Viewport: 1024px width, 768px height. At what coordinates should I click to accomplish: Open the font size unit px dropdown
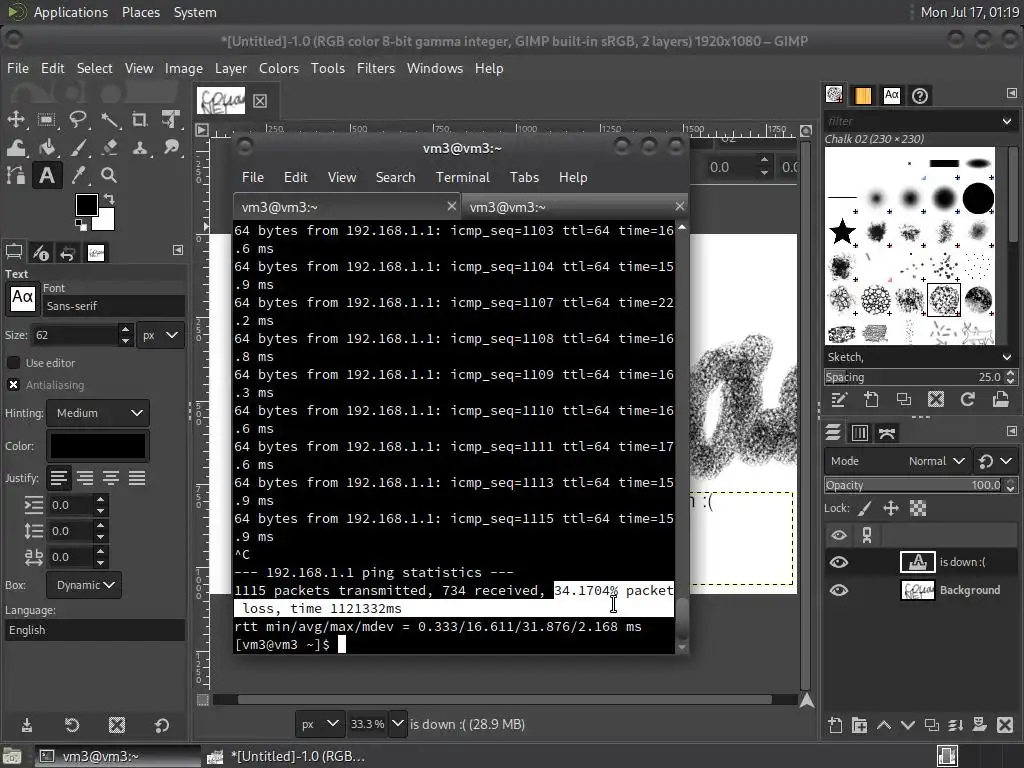pyautogui.click(x=160, y=335)
